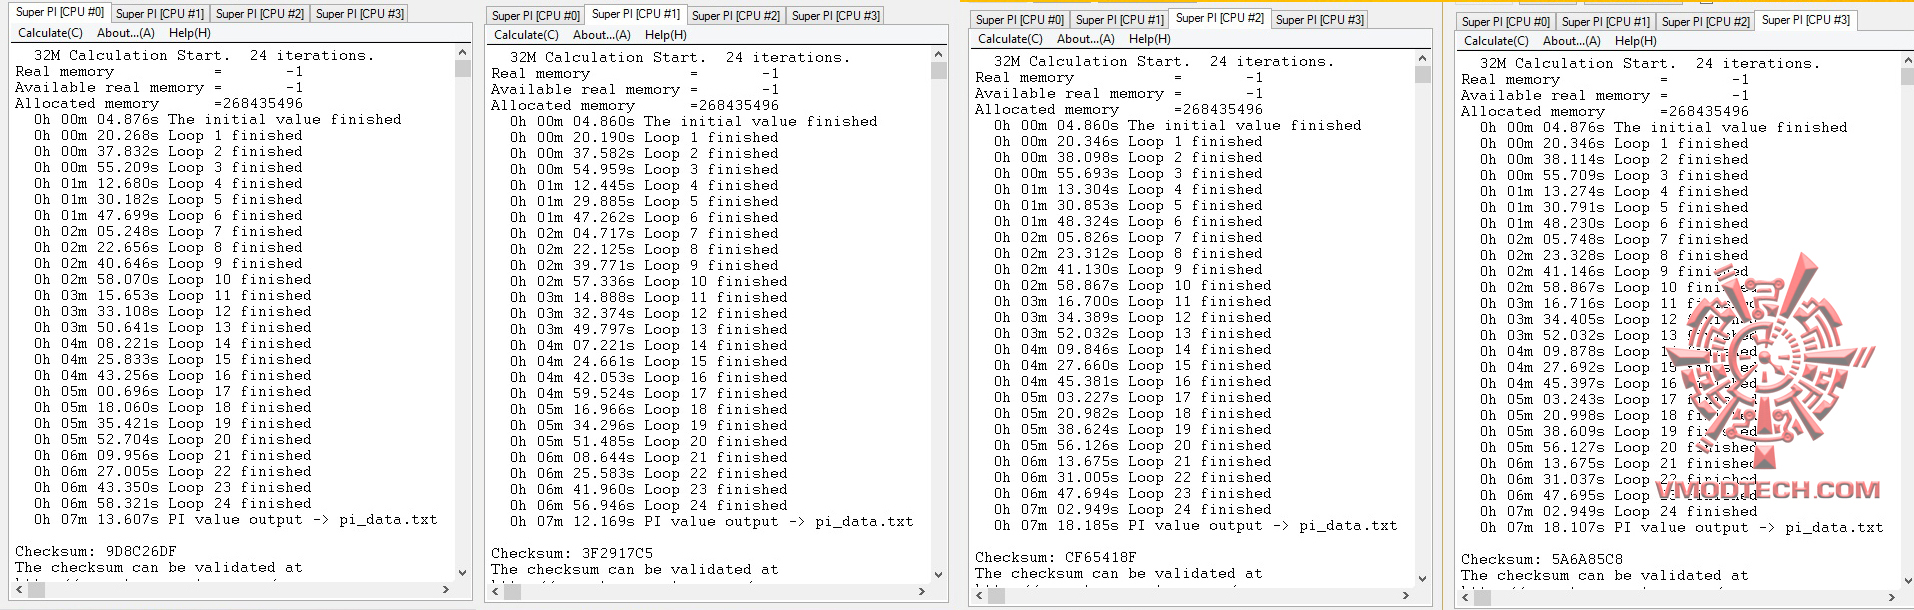Click the scroll-down arrow in the third window
This screenshot has width=1914, height=610.
(1422, 579)
